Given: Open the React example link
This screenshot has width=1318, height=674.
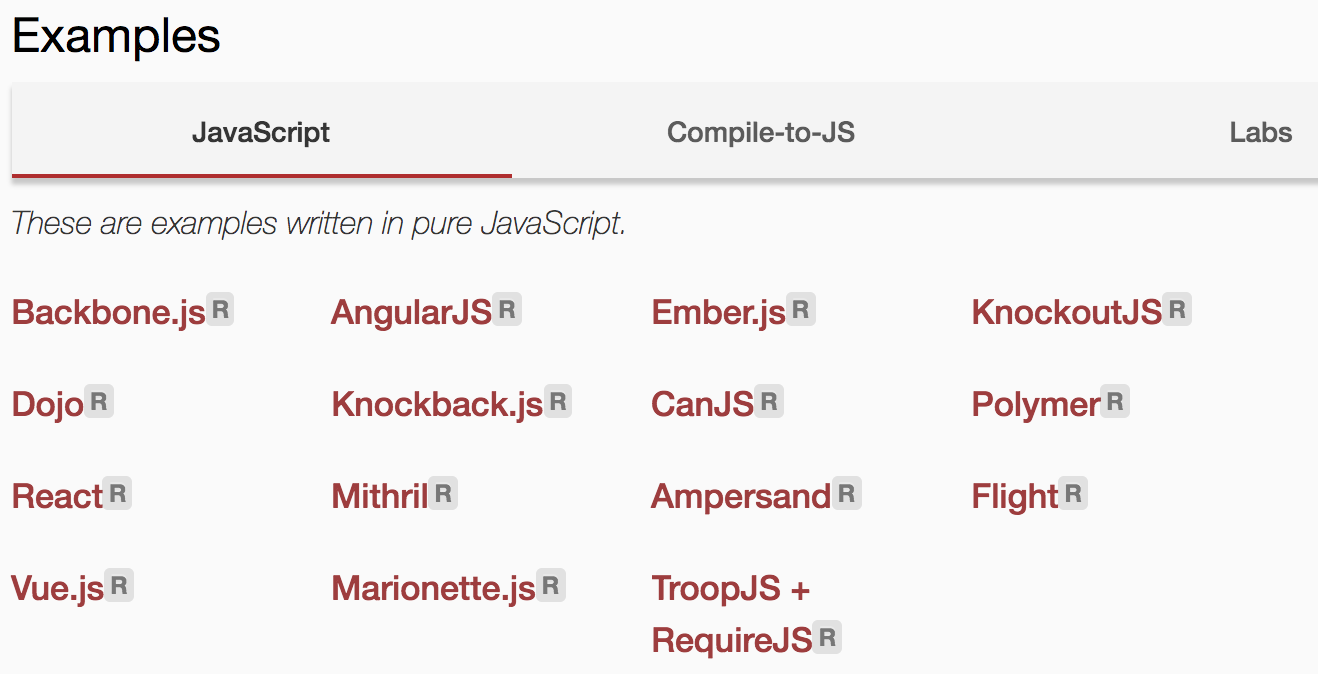Looking at the screenshot, I should tap(57, 496).
